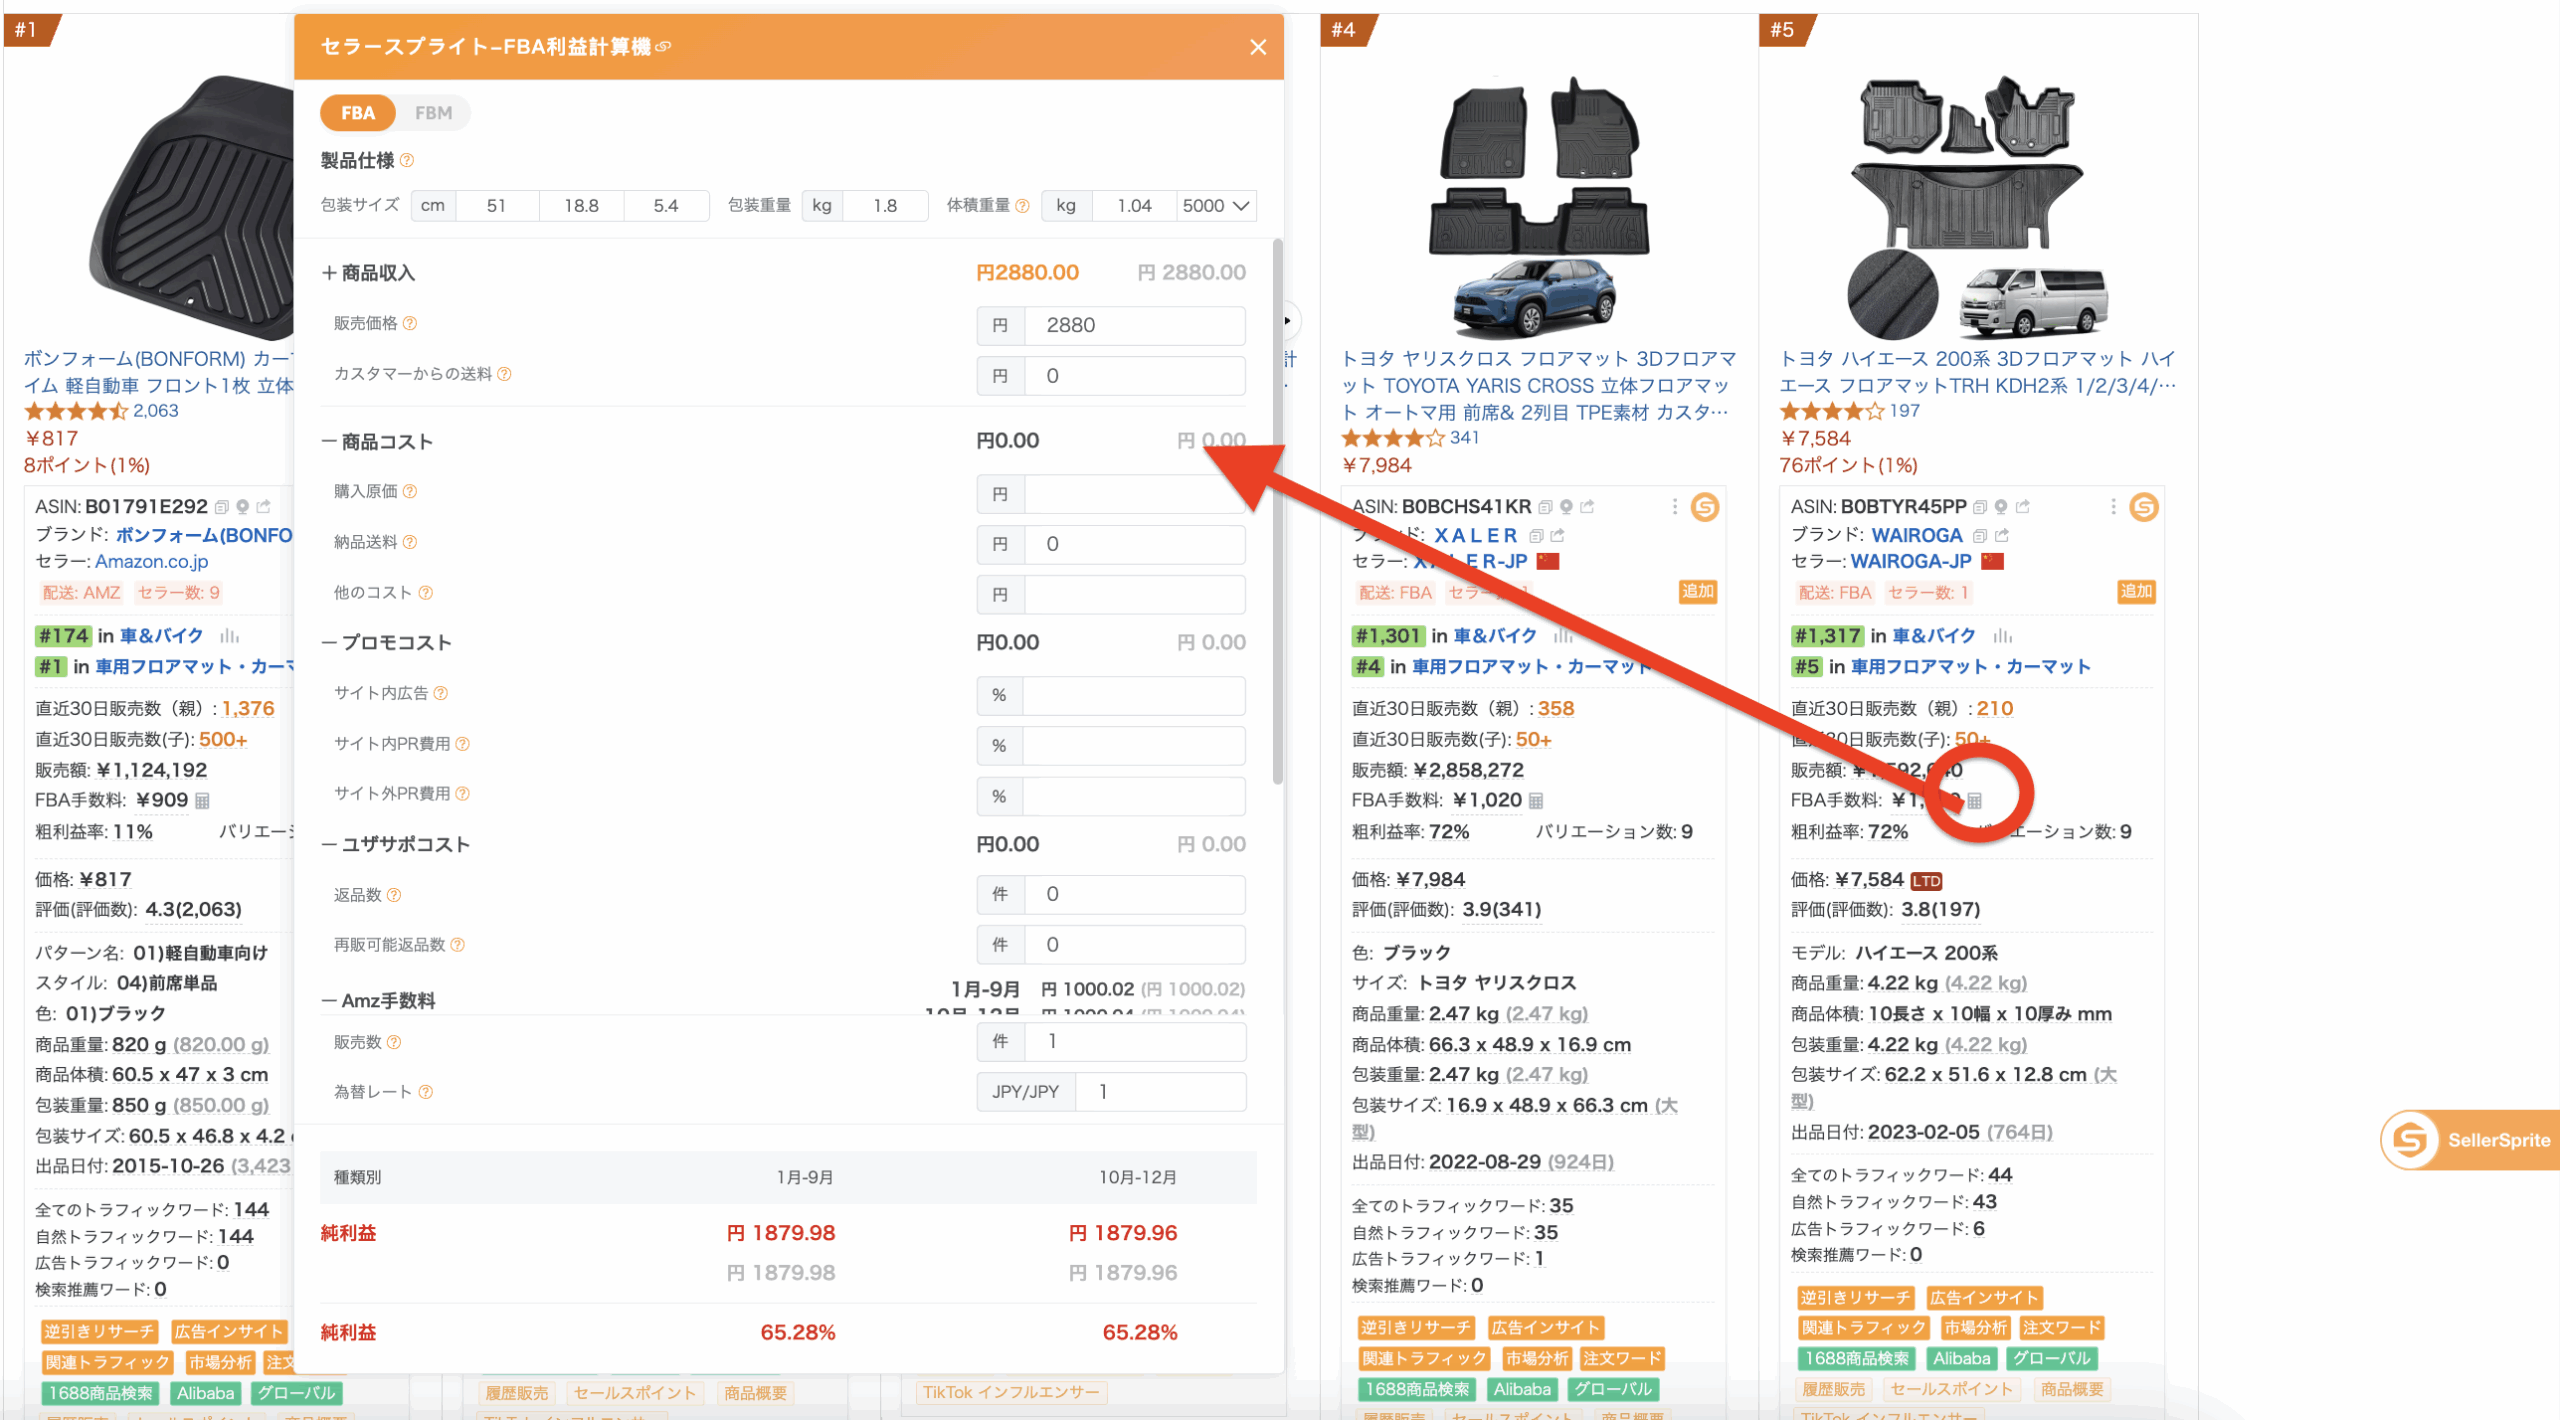Show help for 為替レート
The width and height of the screenshot is (2560, 1420).
(426, 1092)
